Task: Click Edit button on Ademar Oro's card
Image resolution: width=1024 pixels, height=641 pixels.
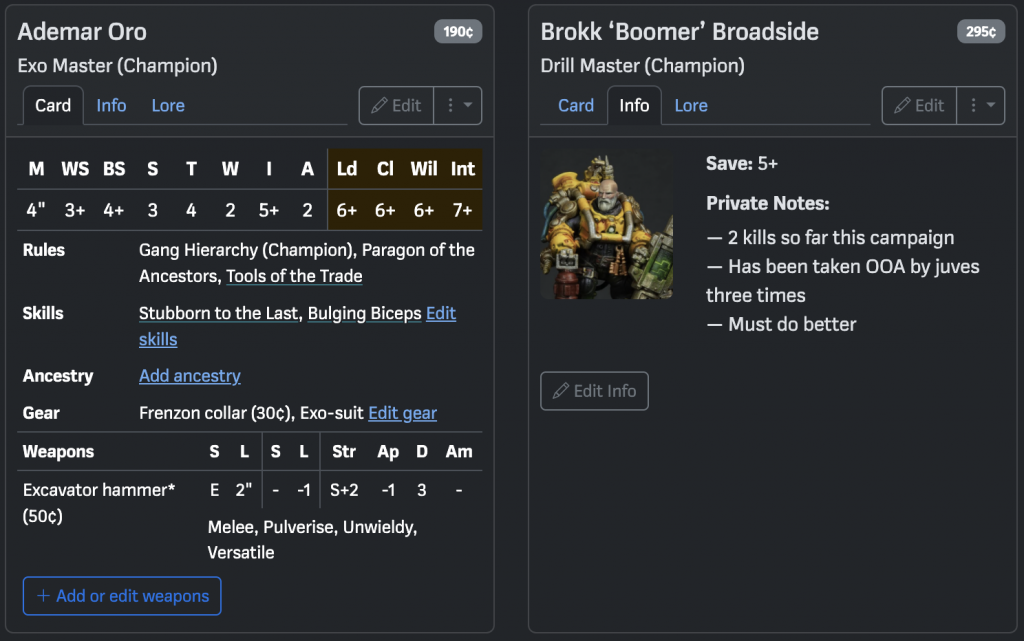Action: tap(396, 105)
